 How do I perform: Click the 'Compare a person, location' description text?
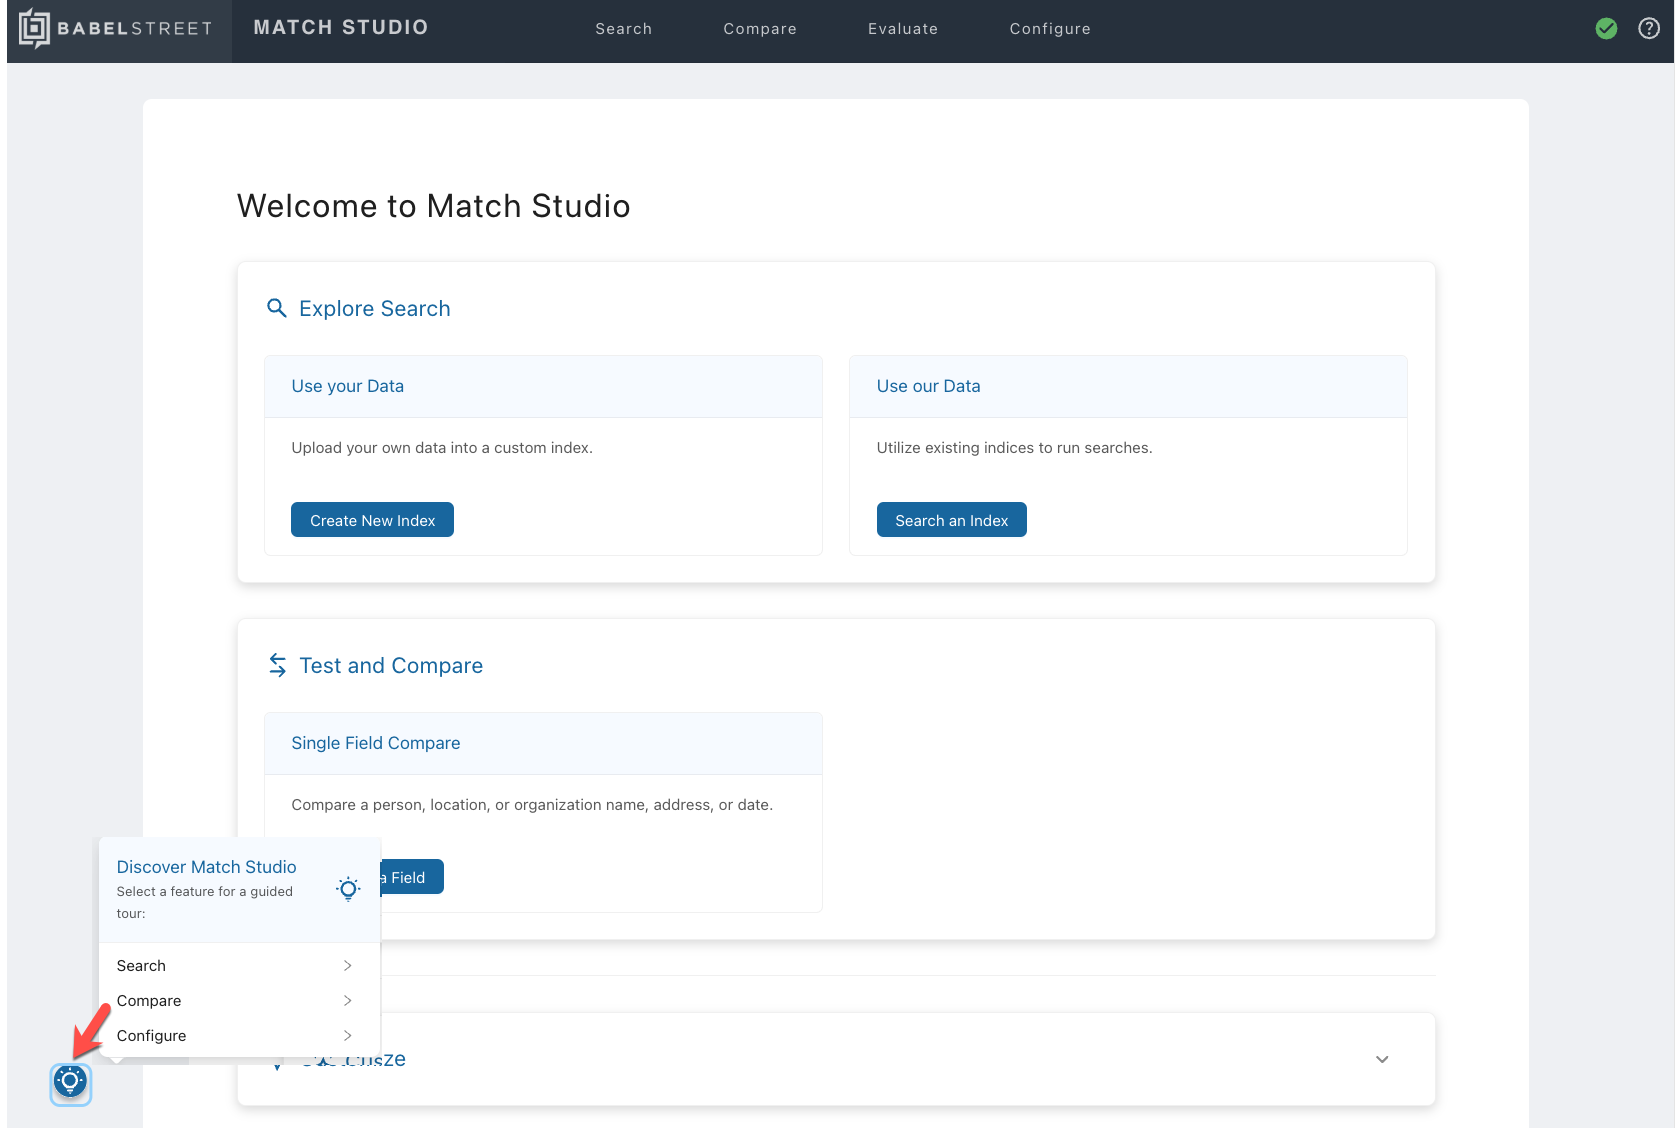tap(532, 805)
